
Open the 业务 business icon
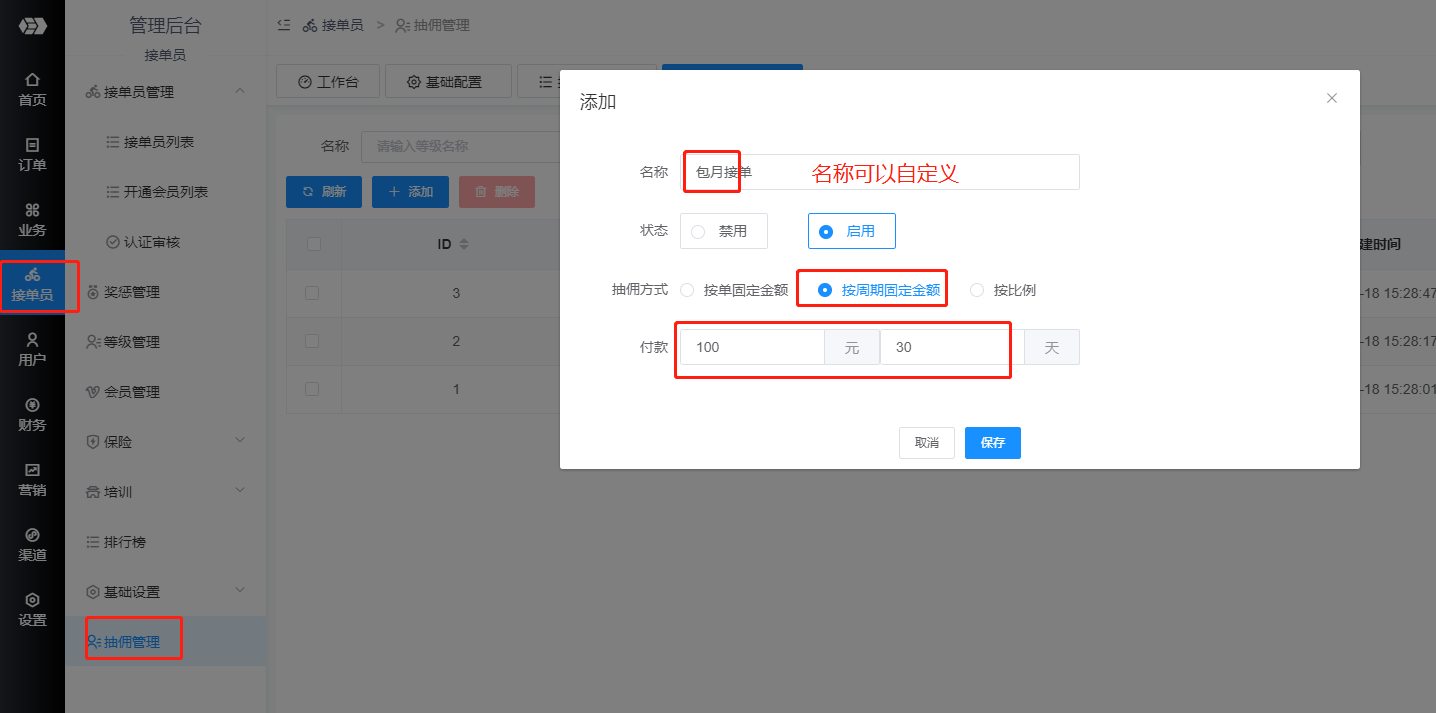pos(32,219)
